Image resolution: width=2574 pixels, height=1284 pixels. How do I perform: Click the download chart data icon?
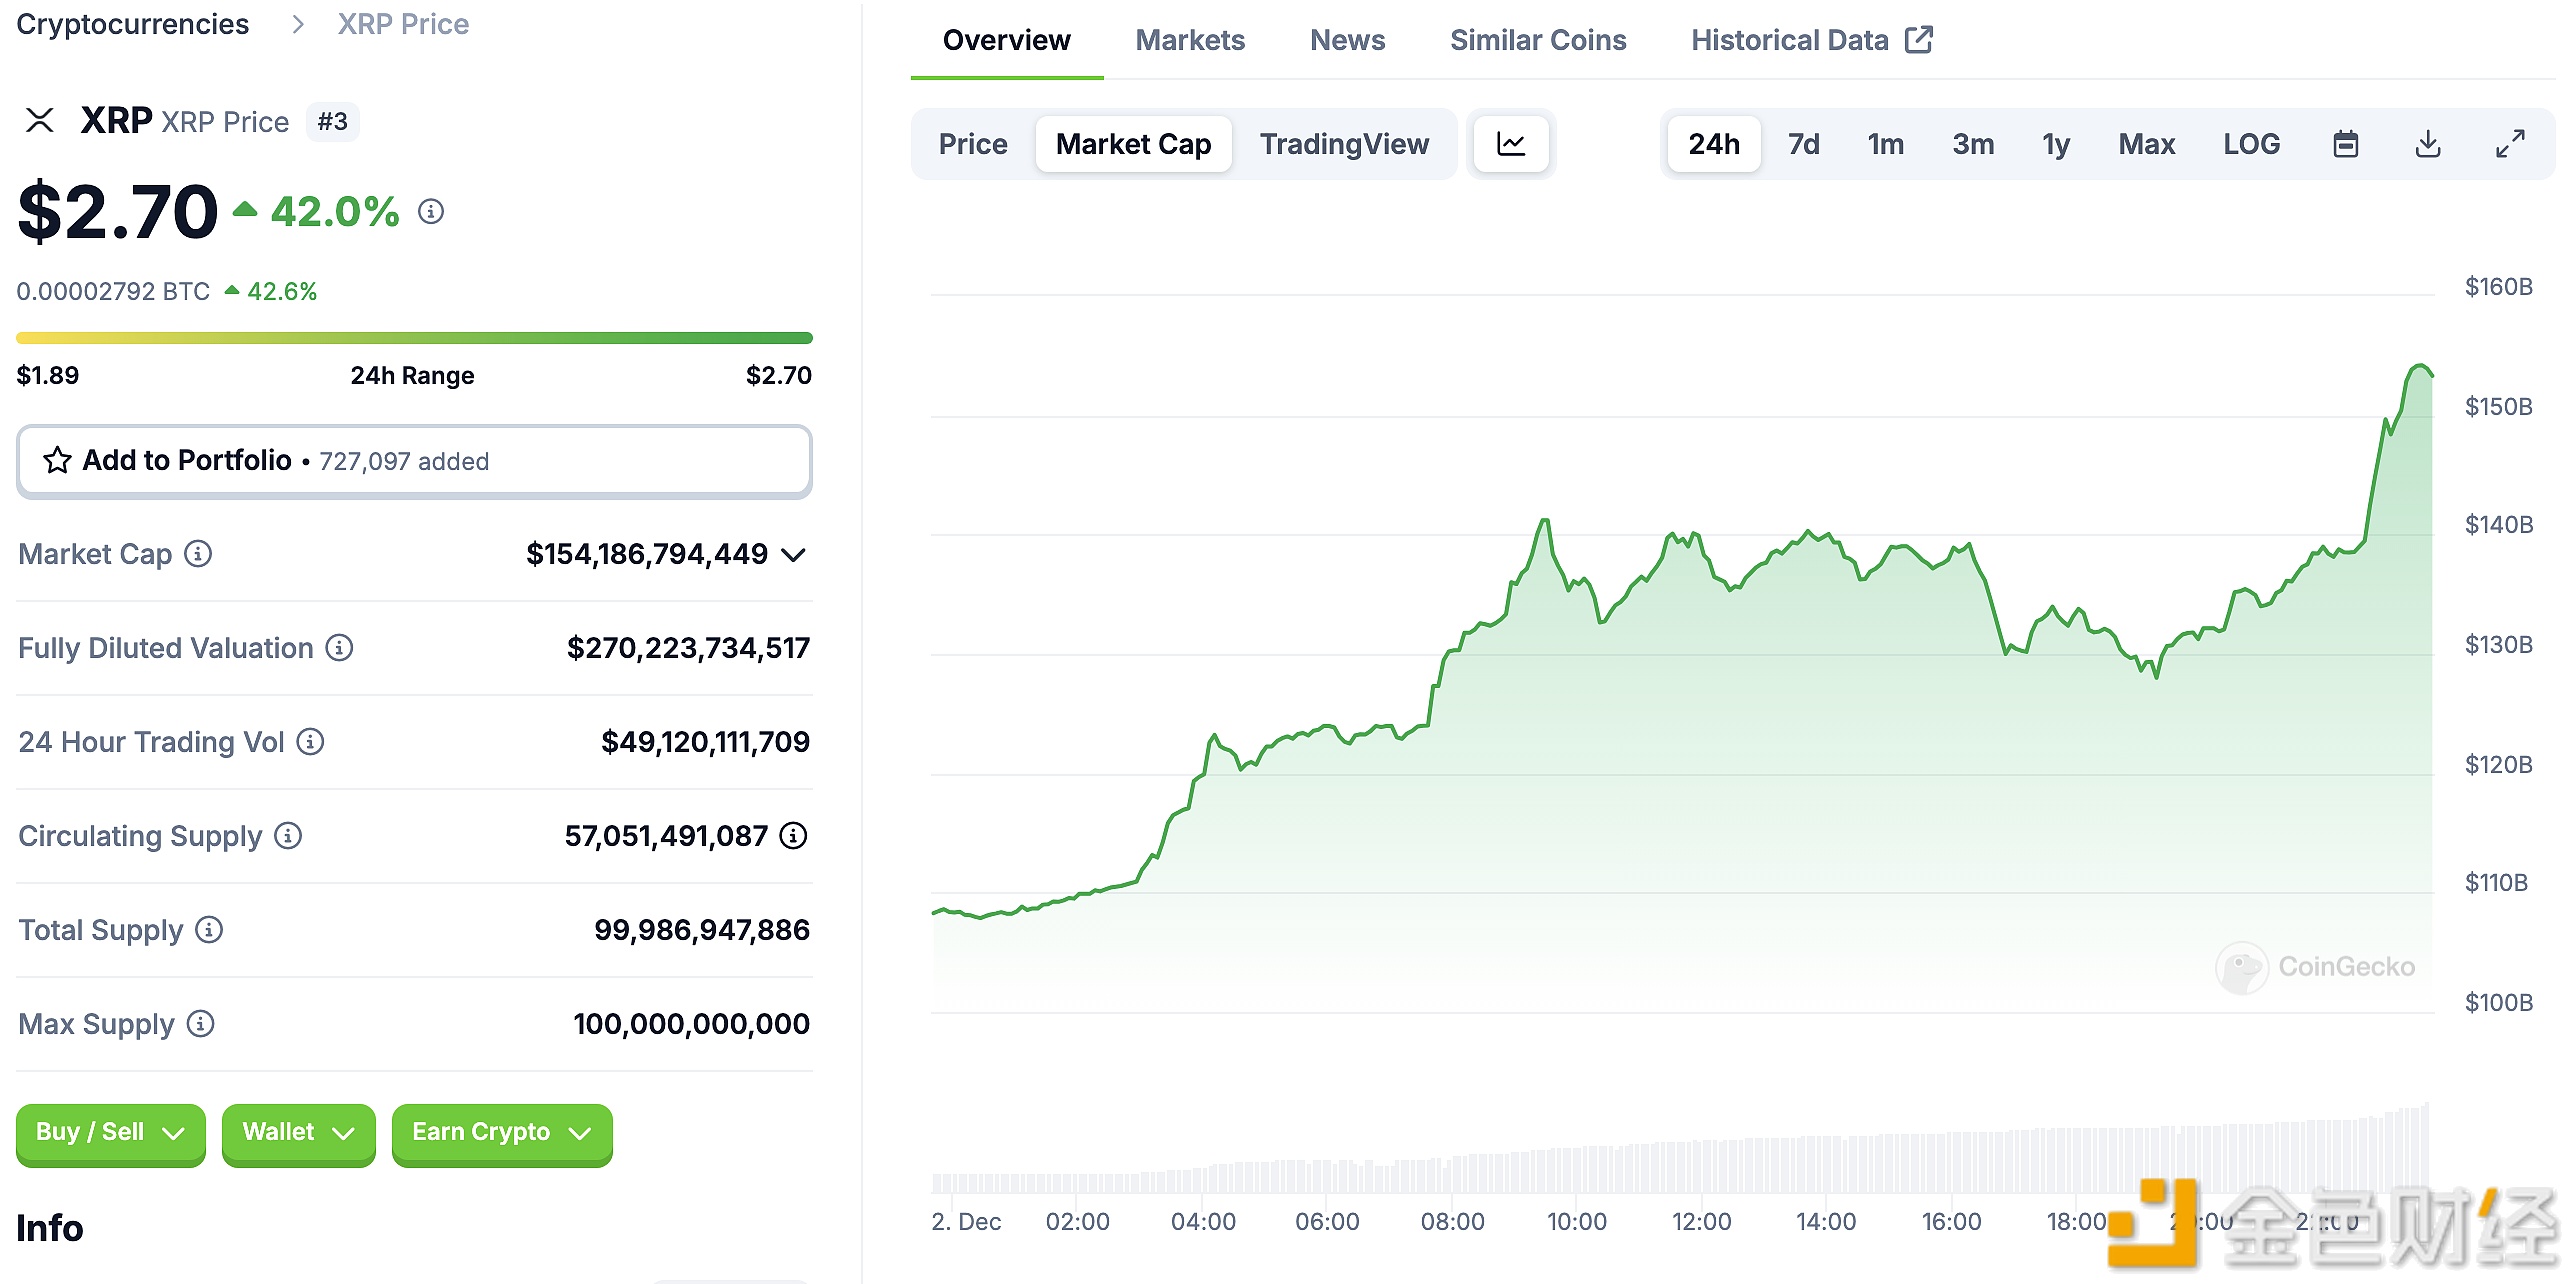[x=2428, y=144]
